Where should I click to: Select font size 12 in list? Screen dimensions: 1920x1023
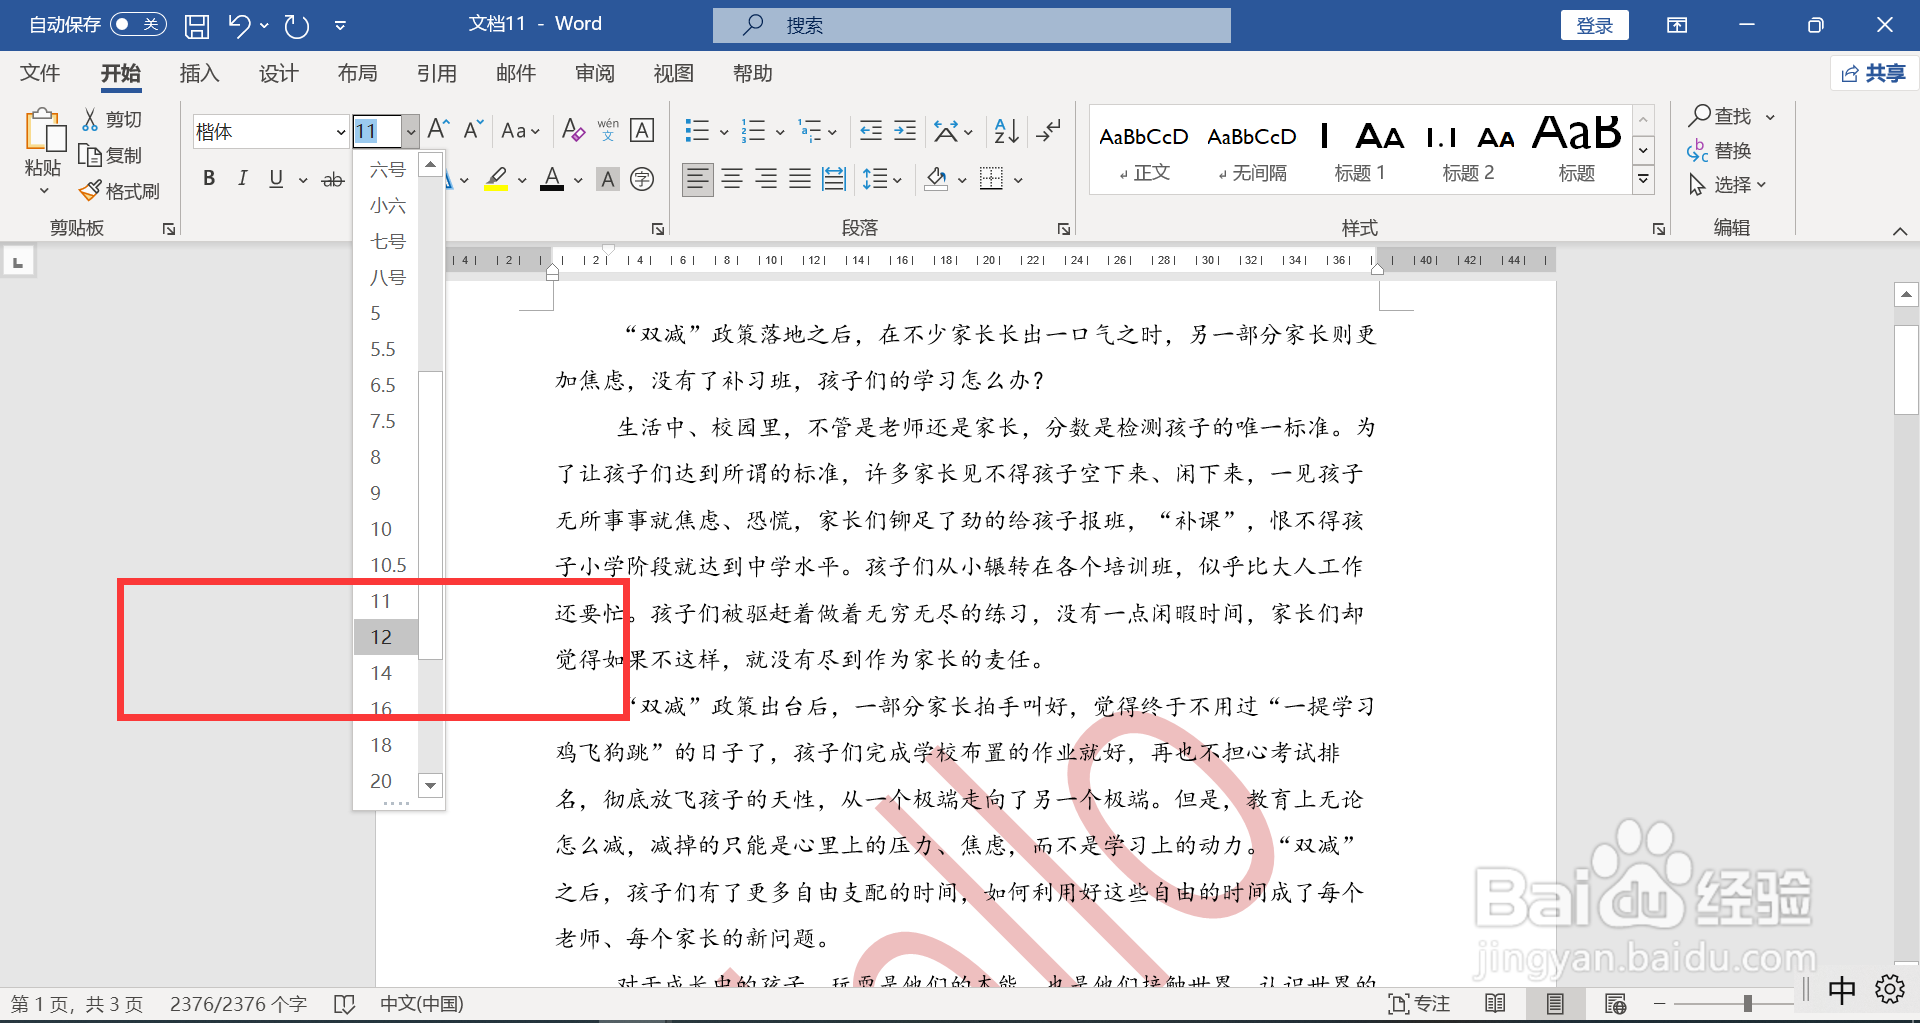click(x=386, y=637)
